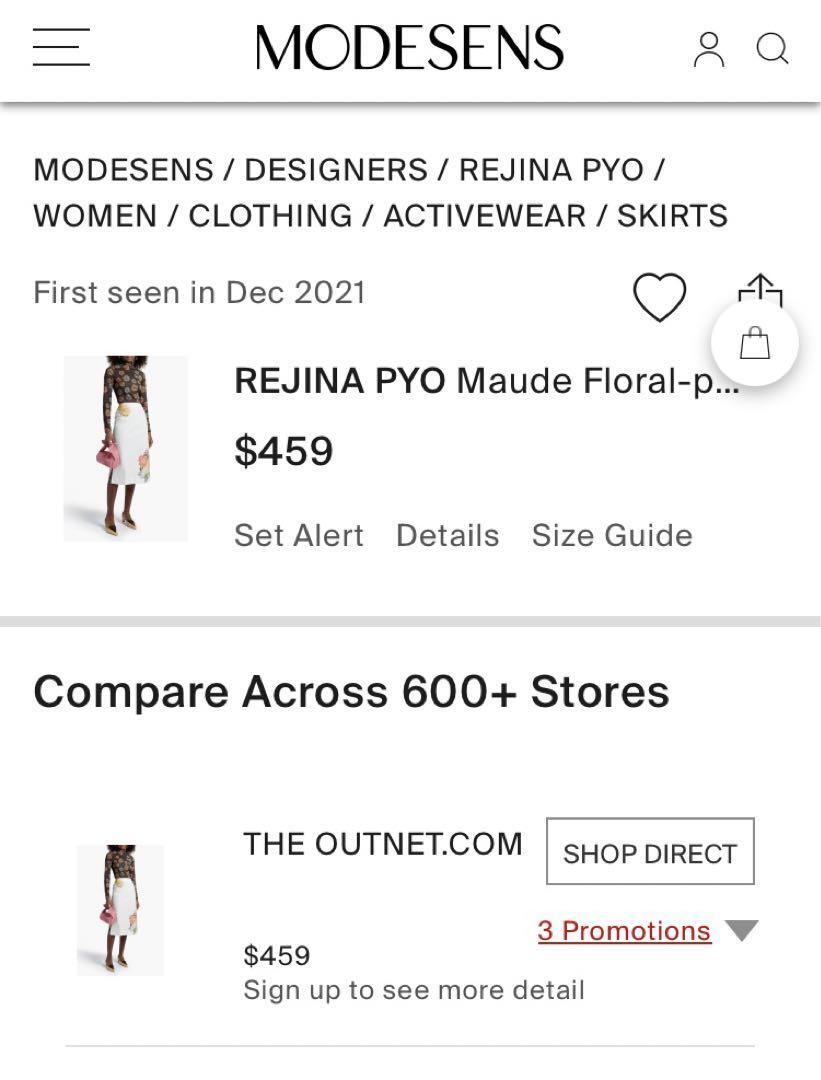The image size is (821, 1080).
Task: Open THE OUTNET.COM store name
Action: (x=383, y=844)
